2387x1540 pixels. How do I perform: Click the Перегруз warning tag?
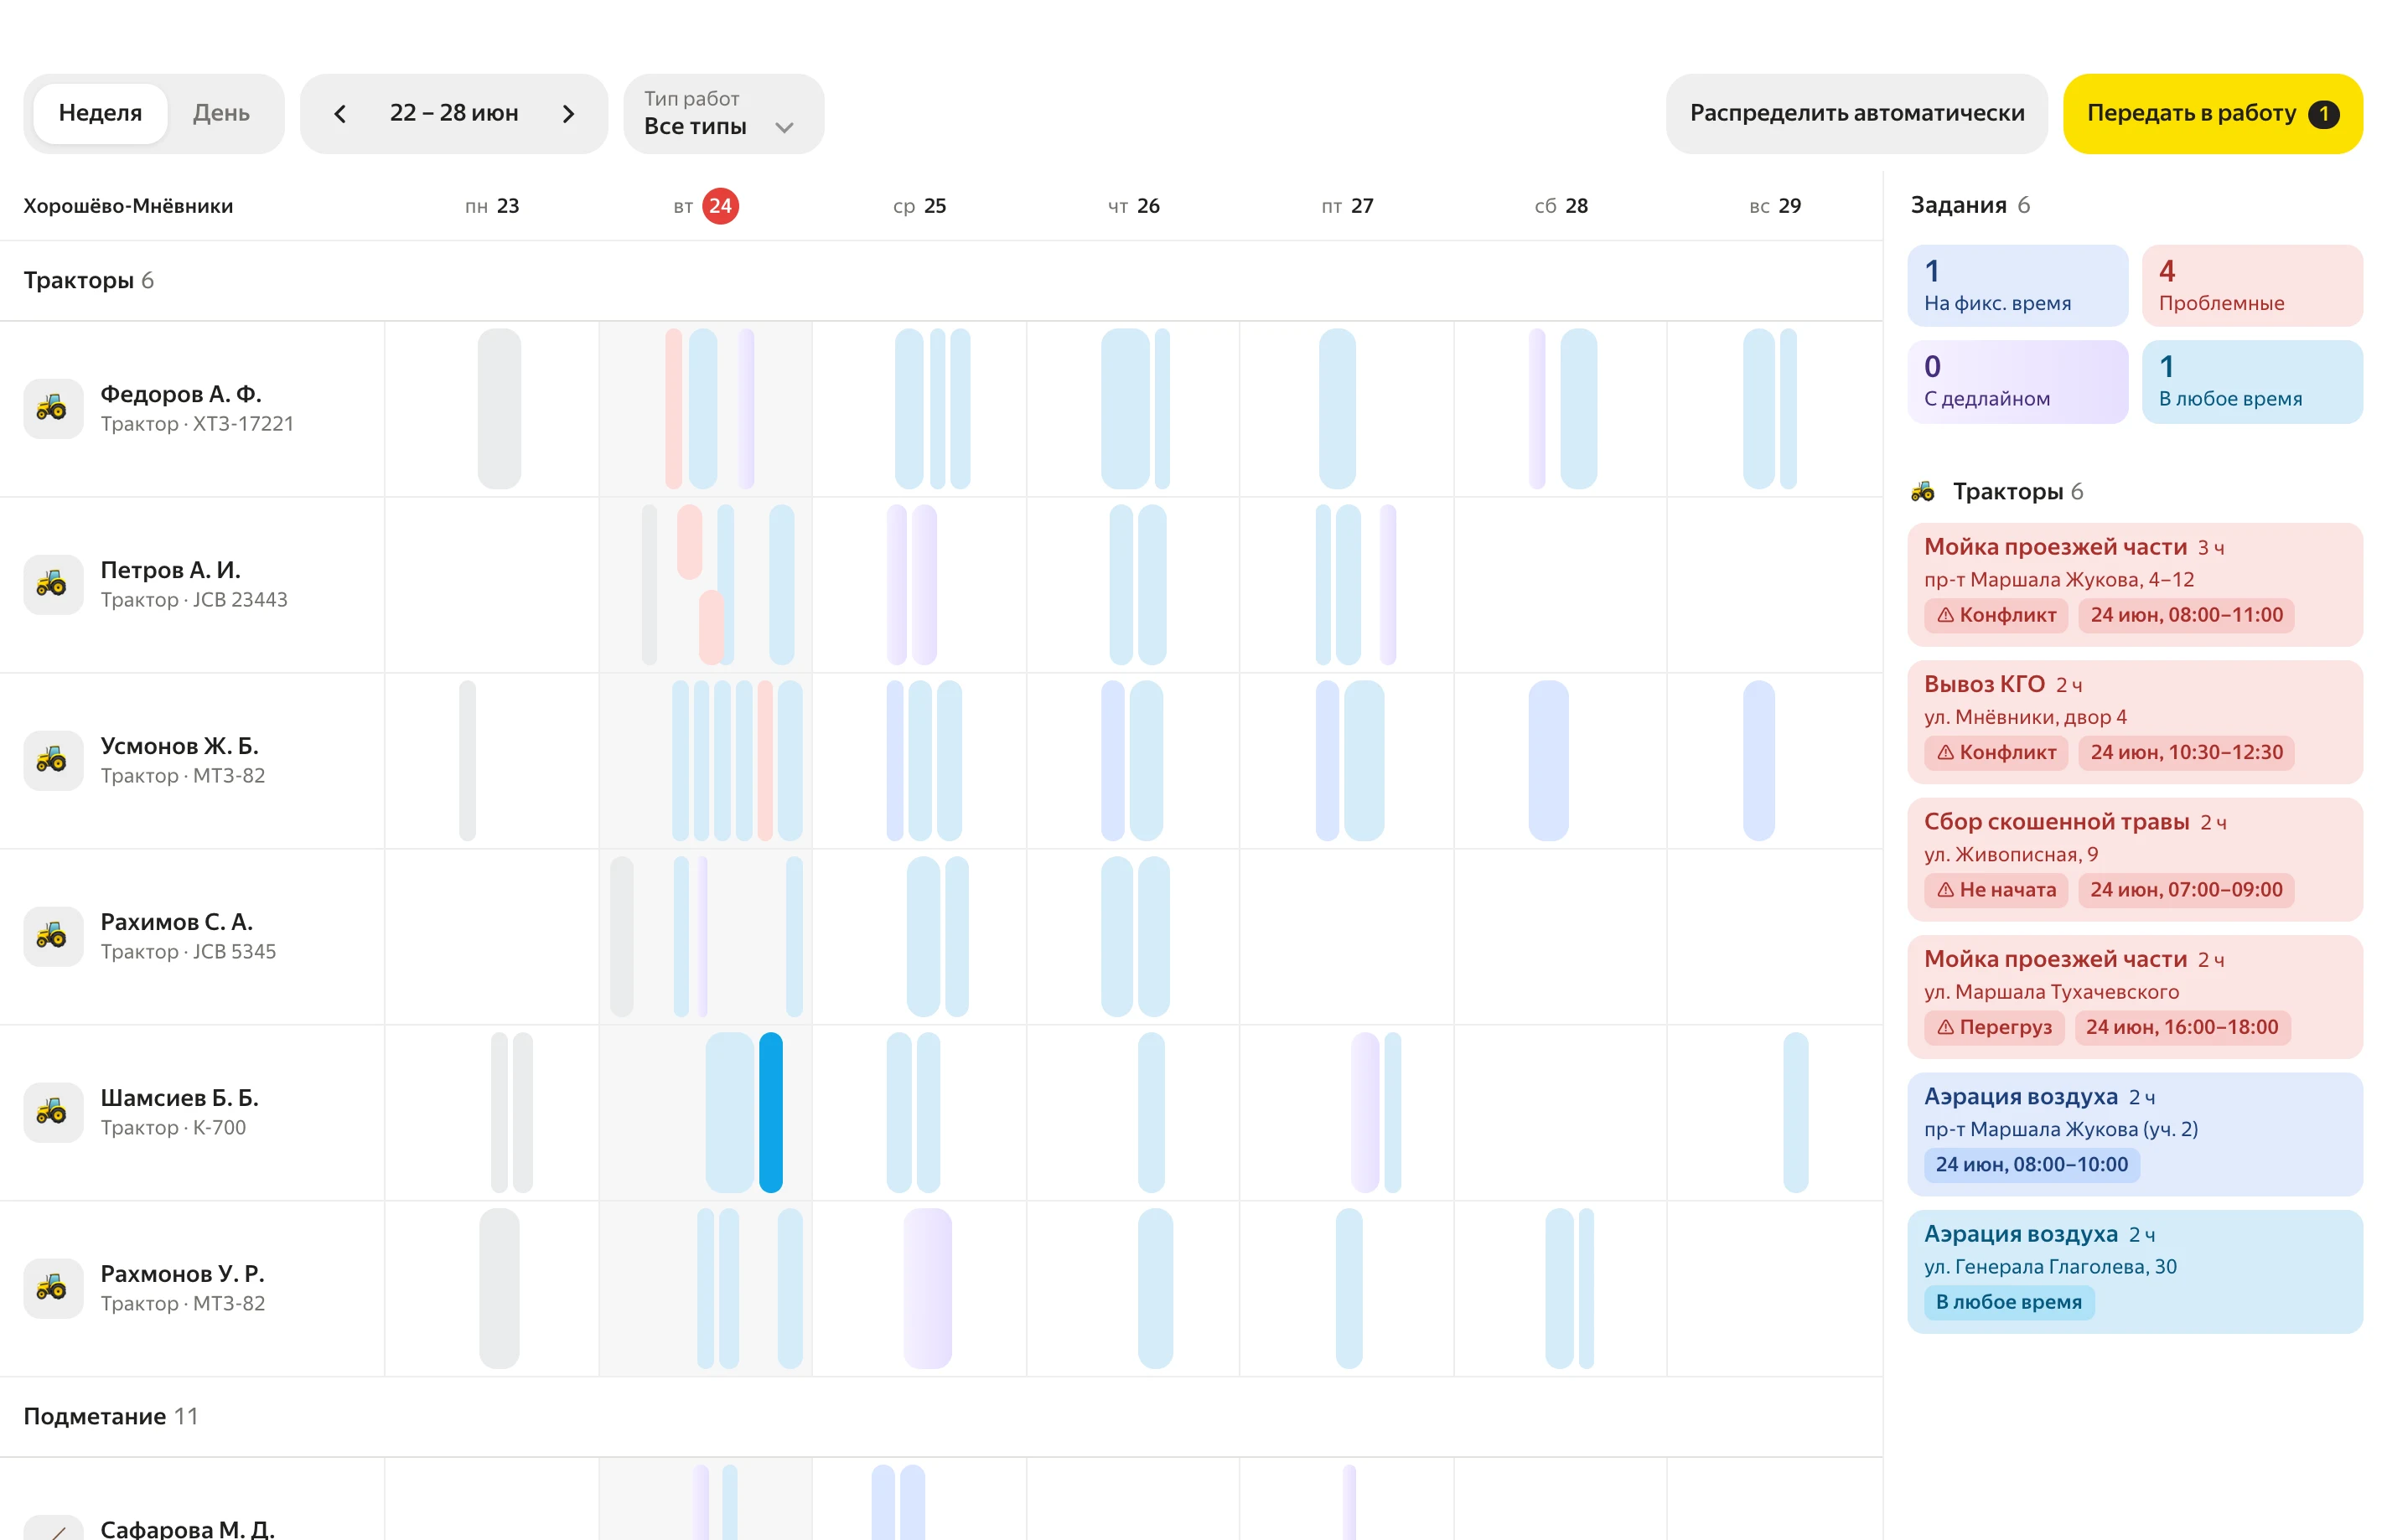[x=1994, y=1027]
